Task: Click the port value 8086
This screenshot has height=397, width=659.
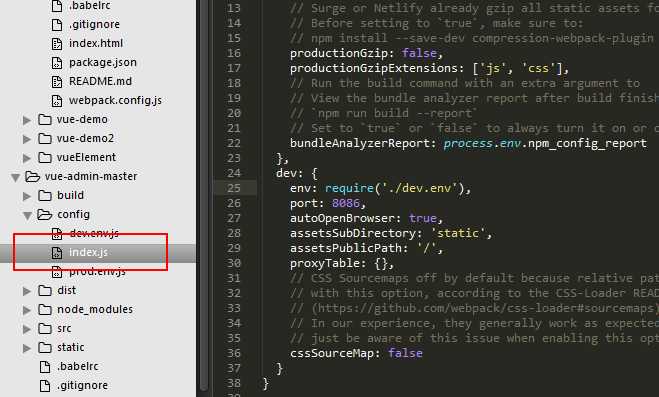Action: 346,203
